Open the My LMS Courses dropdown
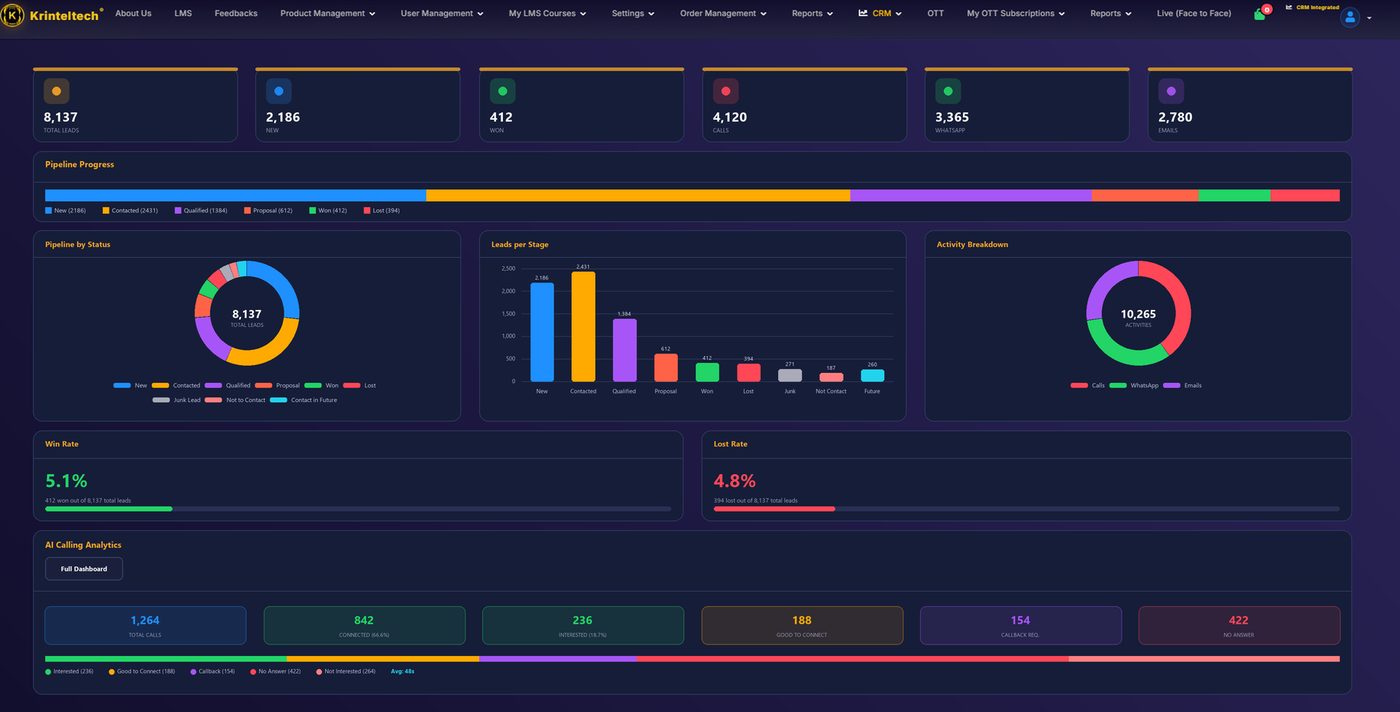Image resolution: width=1400 pixels, height=712 pixels. [x=547, y=14]
